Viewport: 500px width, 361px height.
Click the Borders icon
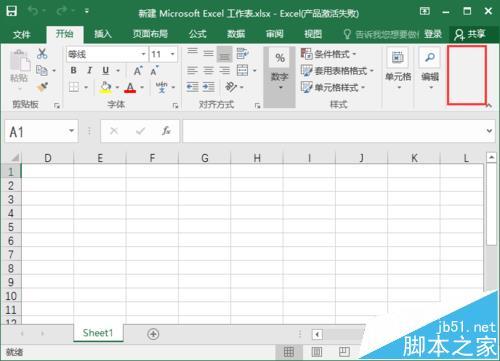pos(74,87)
